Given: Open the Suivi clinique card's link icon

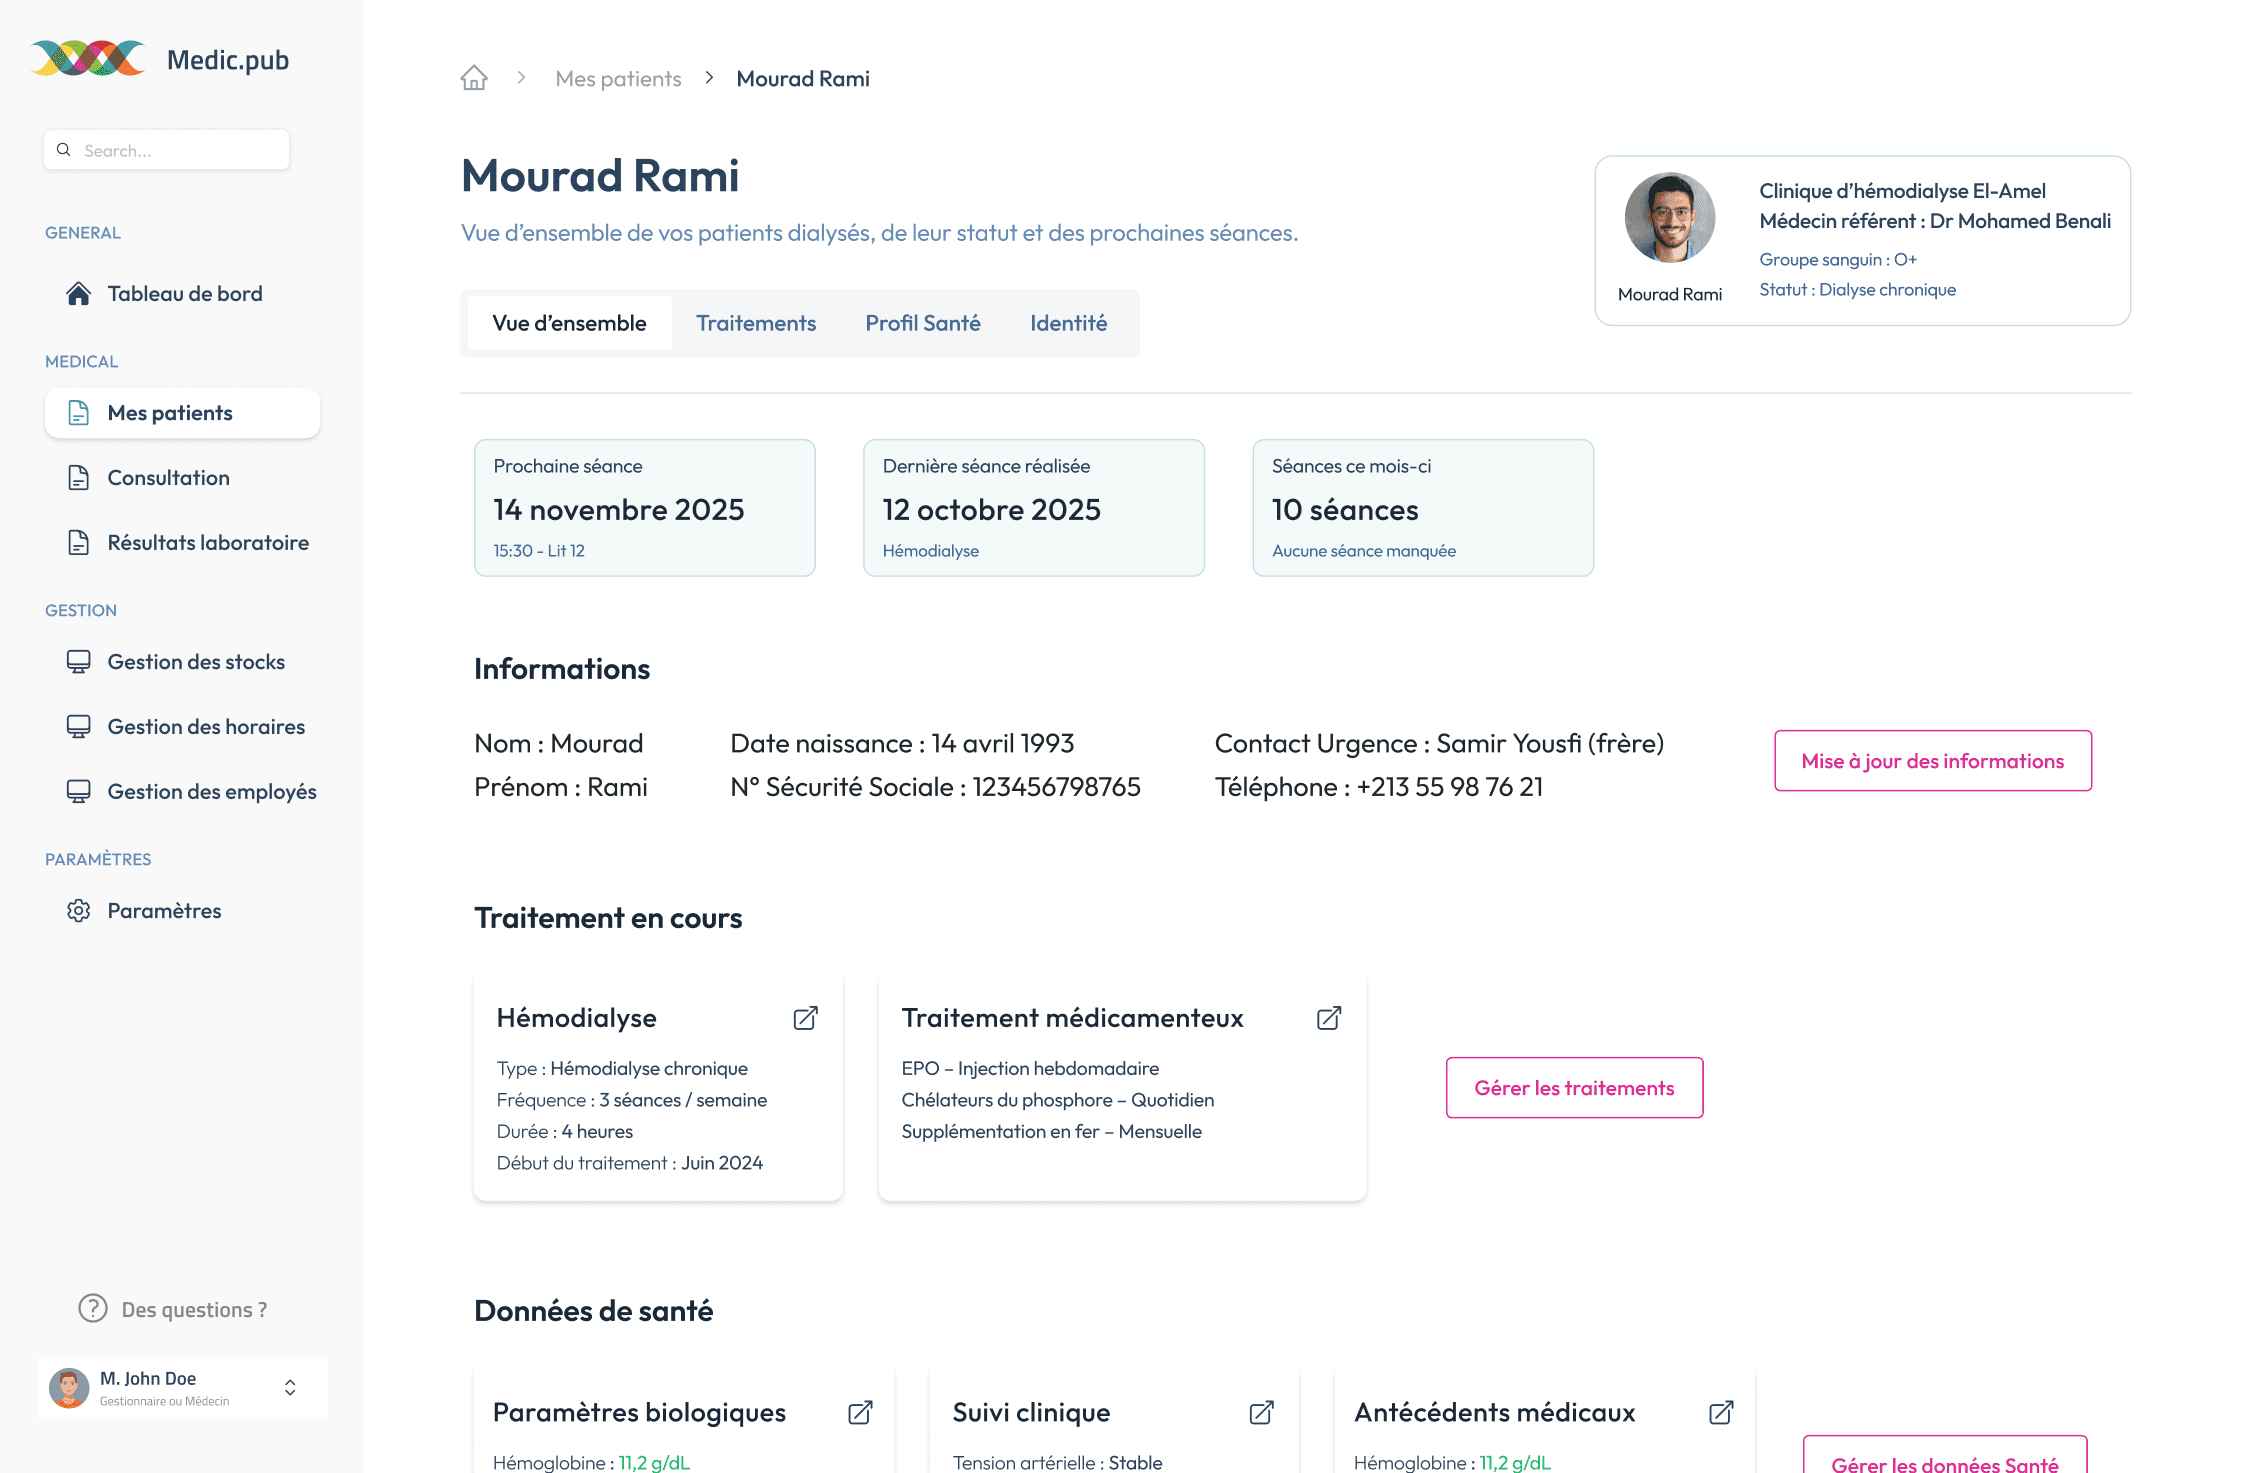Looking at the screenshot, I should coord(1262,1412).
